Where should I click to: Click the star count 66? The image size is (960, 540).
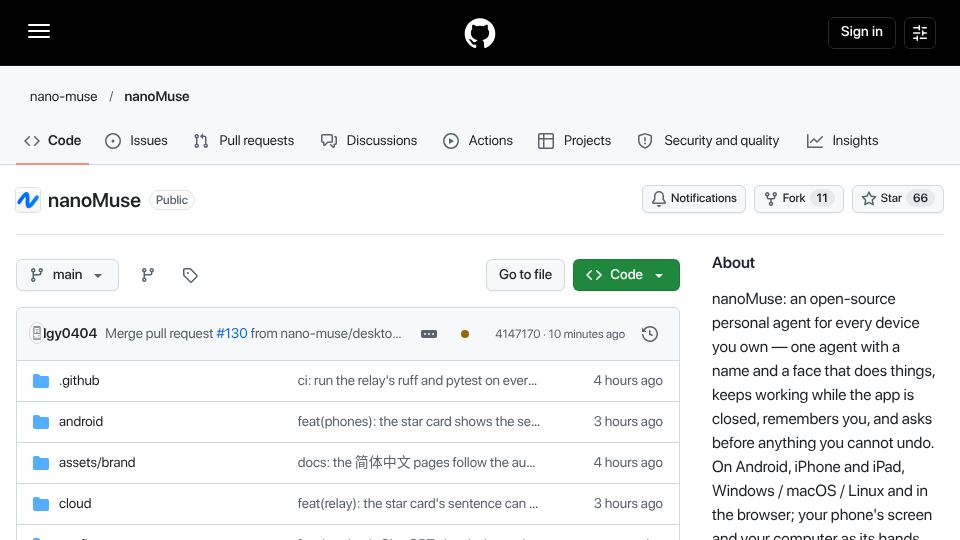pos(920,198)
